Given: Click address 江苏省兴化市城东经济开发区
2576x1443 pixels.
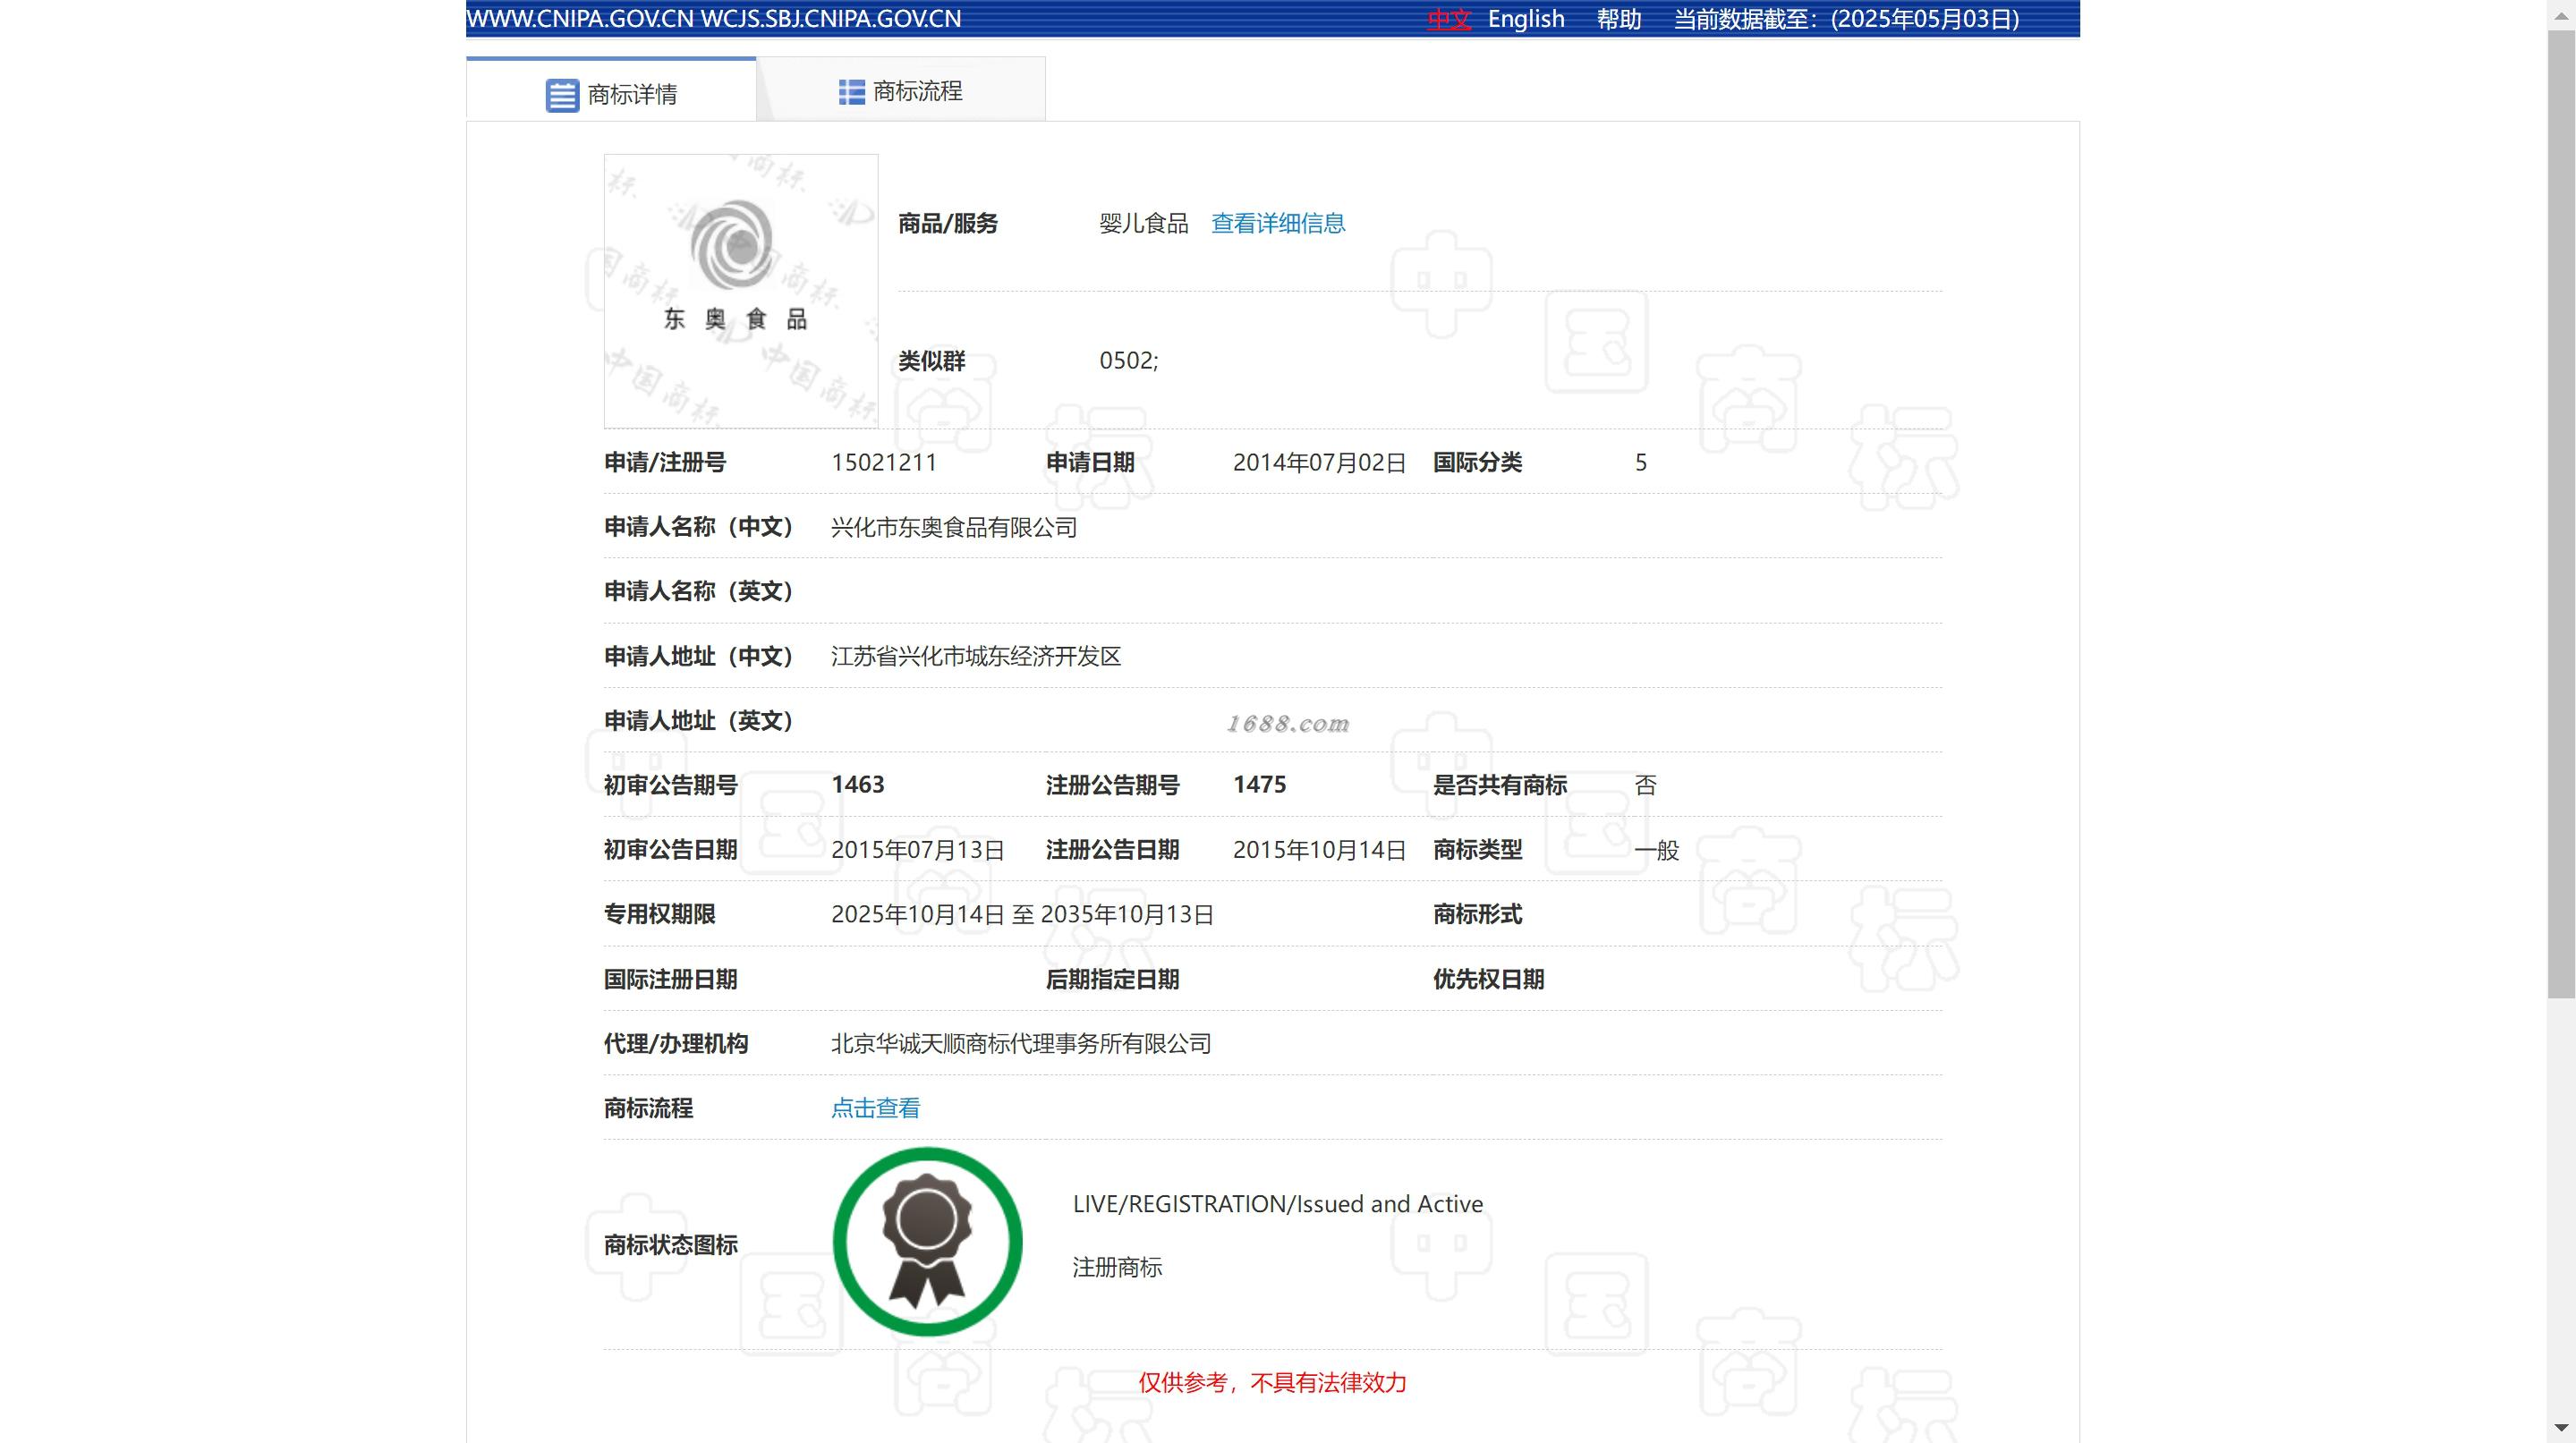Looking at the screenshot, I should click(976, 656).
